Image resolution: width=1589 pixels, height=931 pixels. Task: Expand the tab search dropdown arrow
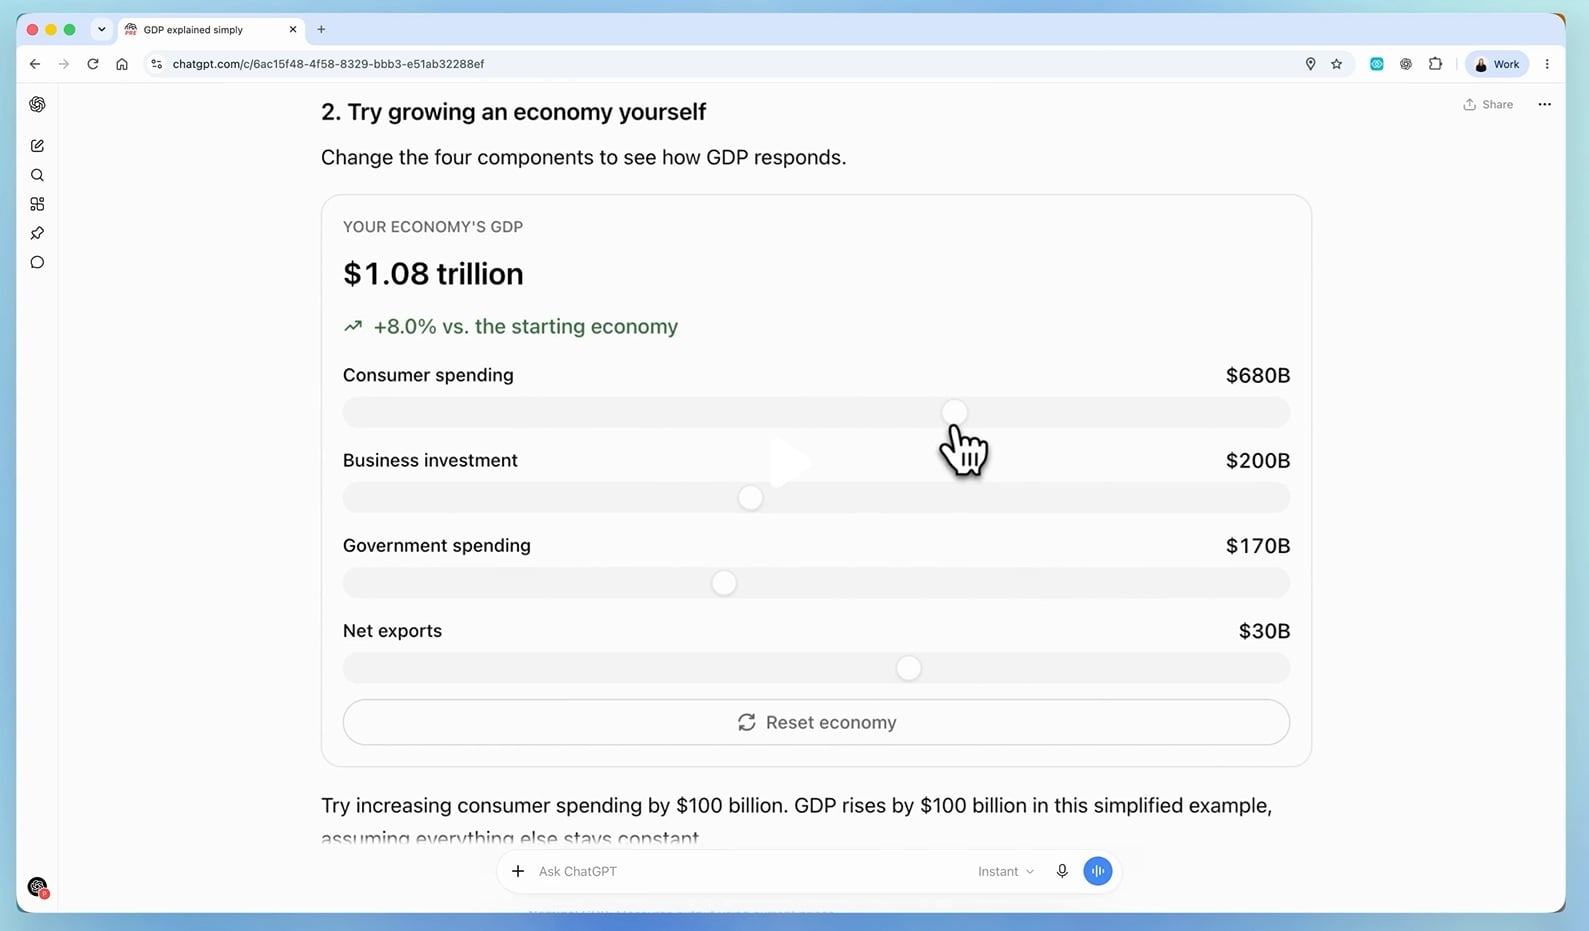(x=101, y=29)
